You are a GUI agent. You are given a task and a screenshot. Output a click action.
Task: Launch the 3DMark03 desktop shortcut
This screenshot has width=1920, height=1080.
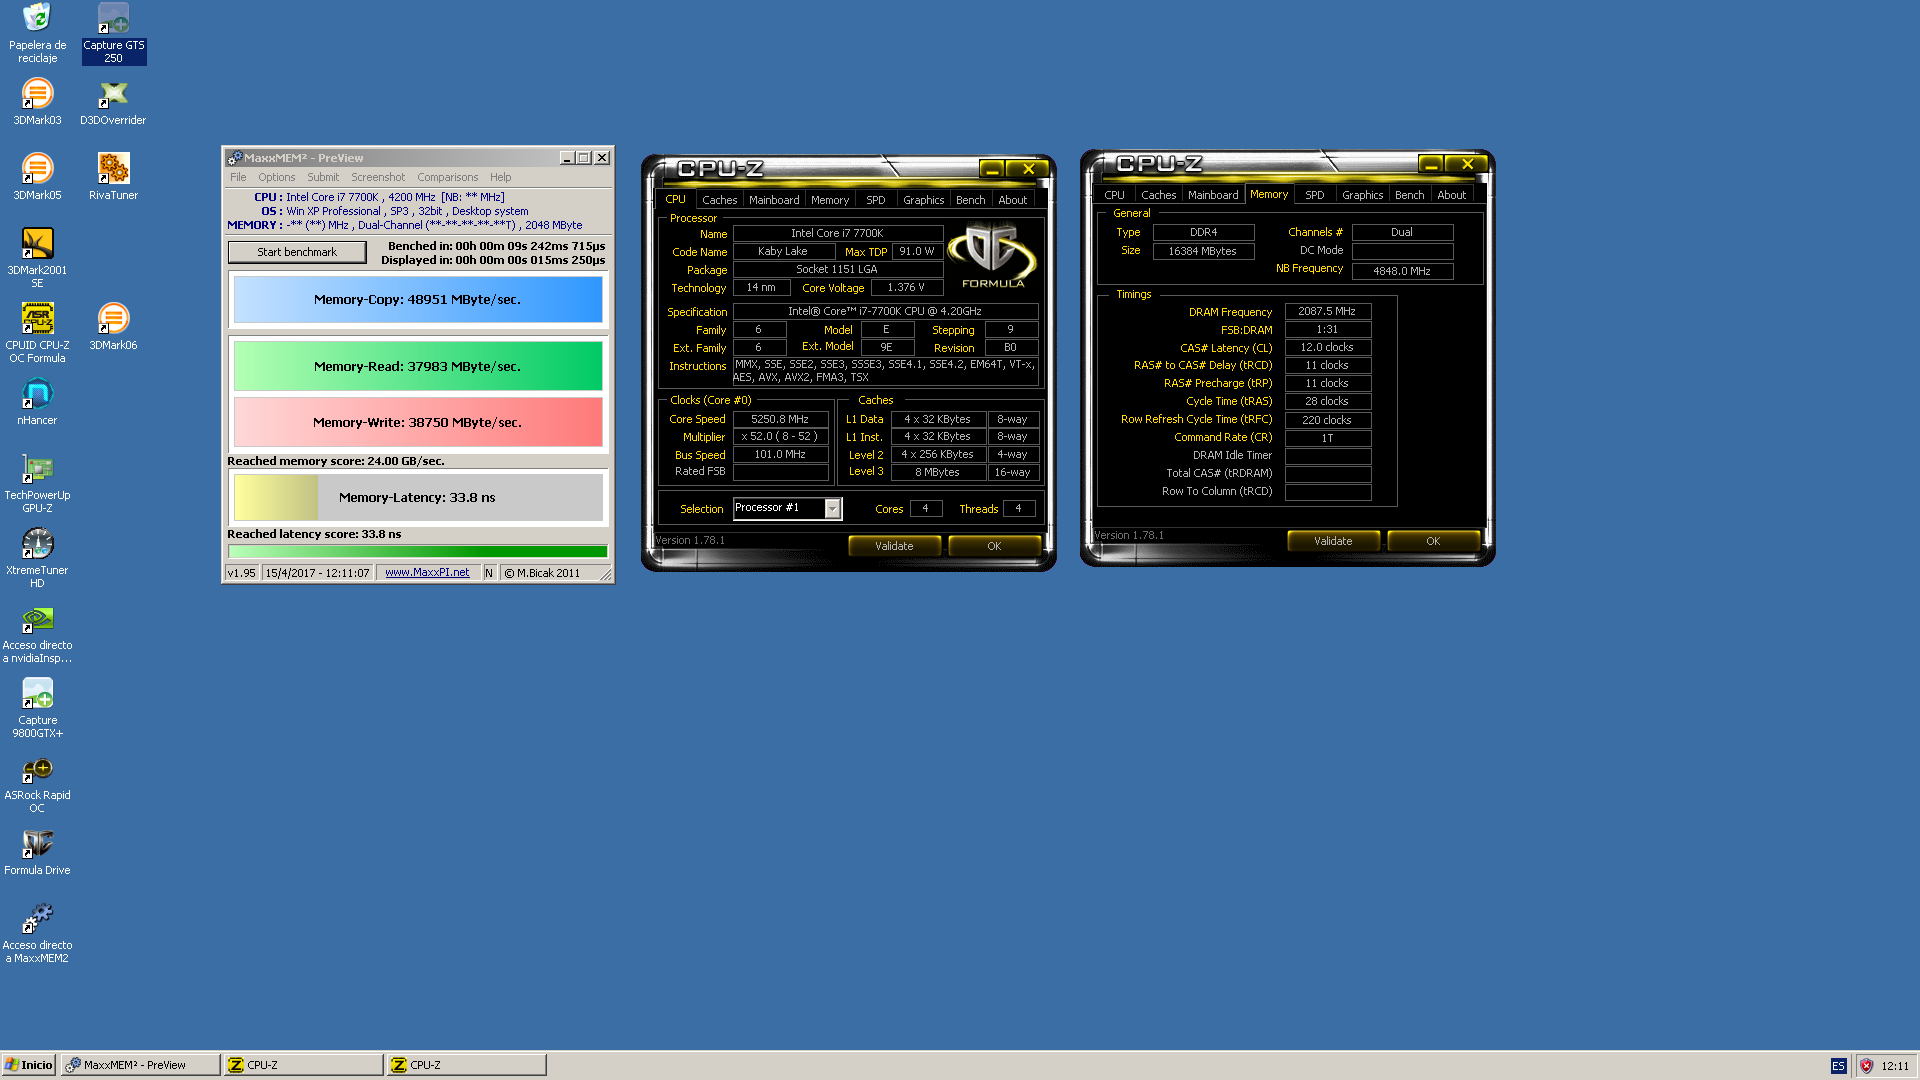click(37, 102)
